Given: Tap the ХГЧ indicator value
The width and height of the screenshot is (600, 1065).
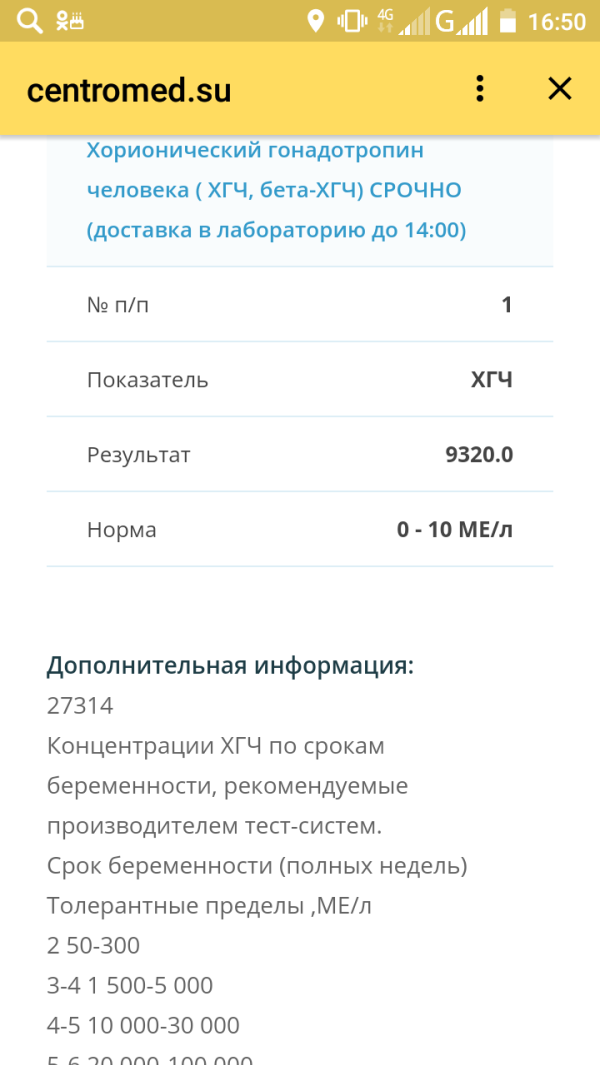Looking at the screenshot, I should point(491,380).
